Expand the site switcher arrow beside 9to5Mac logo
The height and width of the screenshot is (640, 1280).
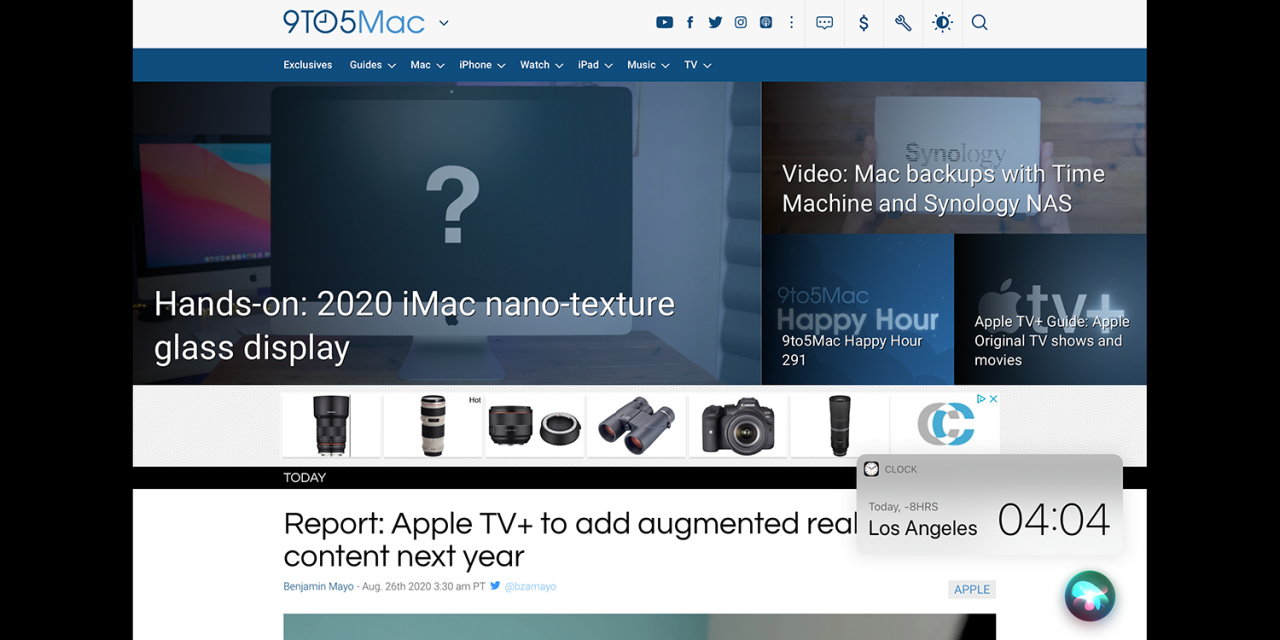click(444, 23)
